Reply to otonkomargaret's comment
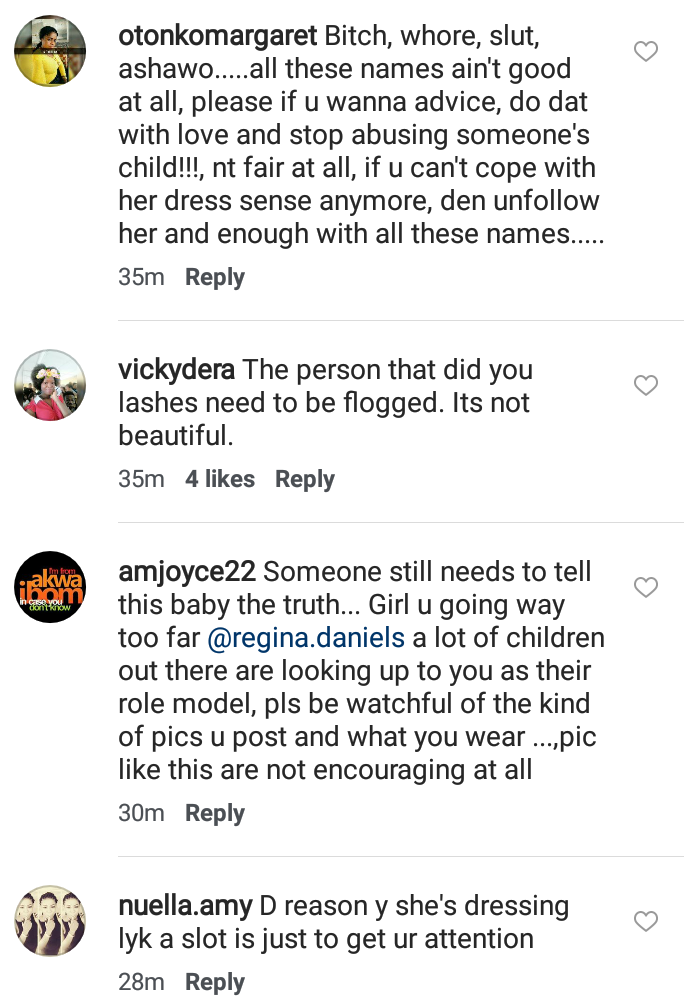The width and height of the screenshot is (684, 1001). tap(215, 277)
